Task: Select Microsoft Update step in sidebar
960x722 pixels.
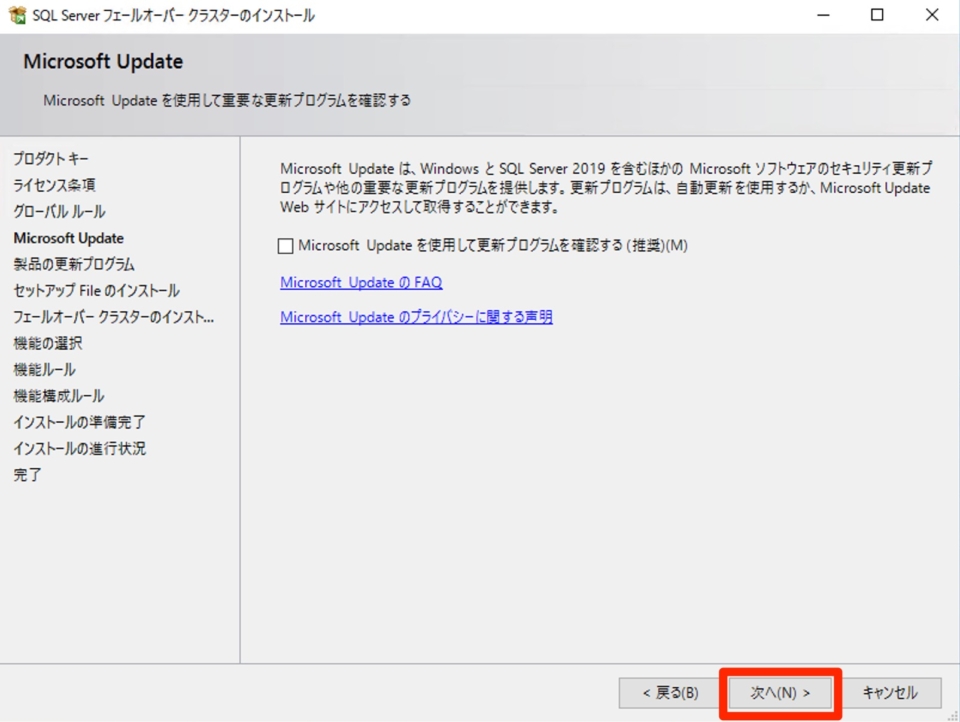Action: (69, 238)
